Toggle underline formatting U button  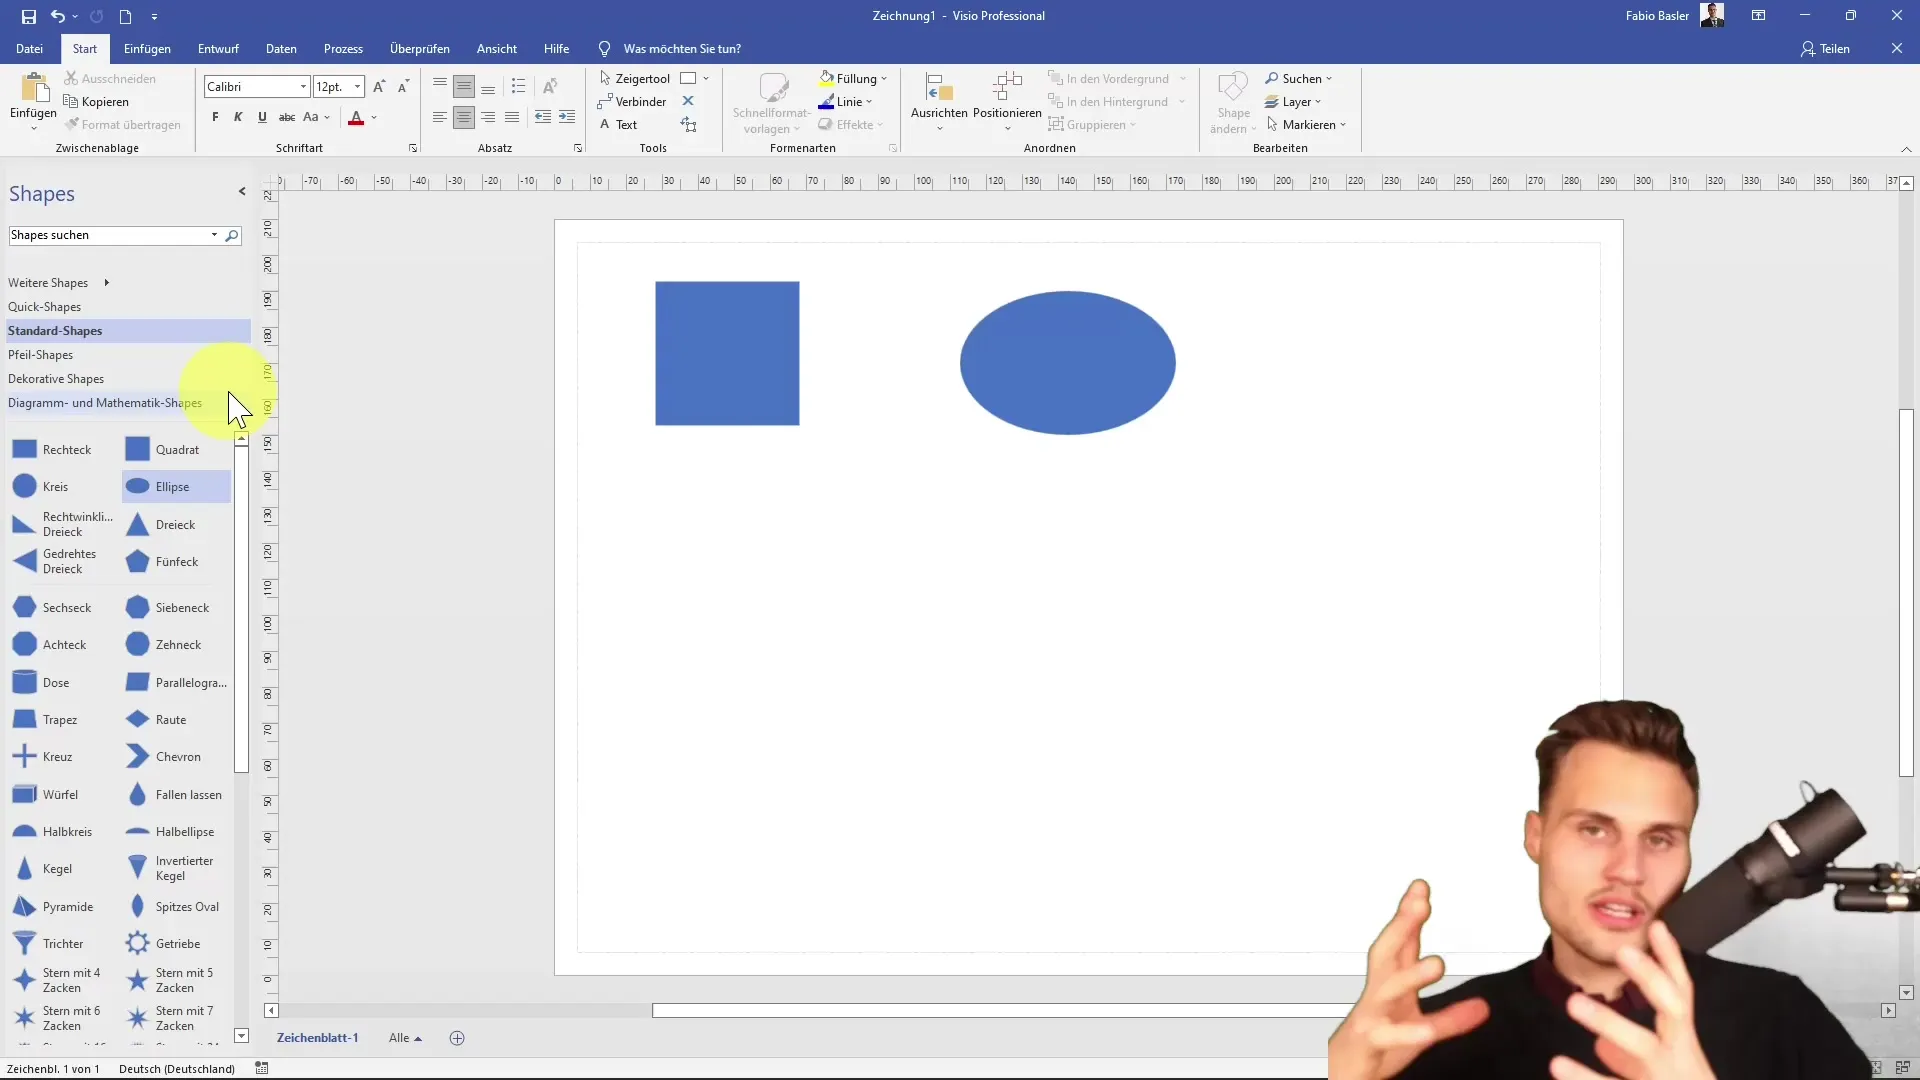(262, 117)
